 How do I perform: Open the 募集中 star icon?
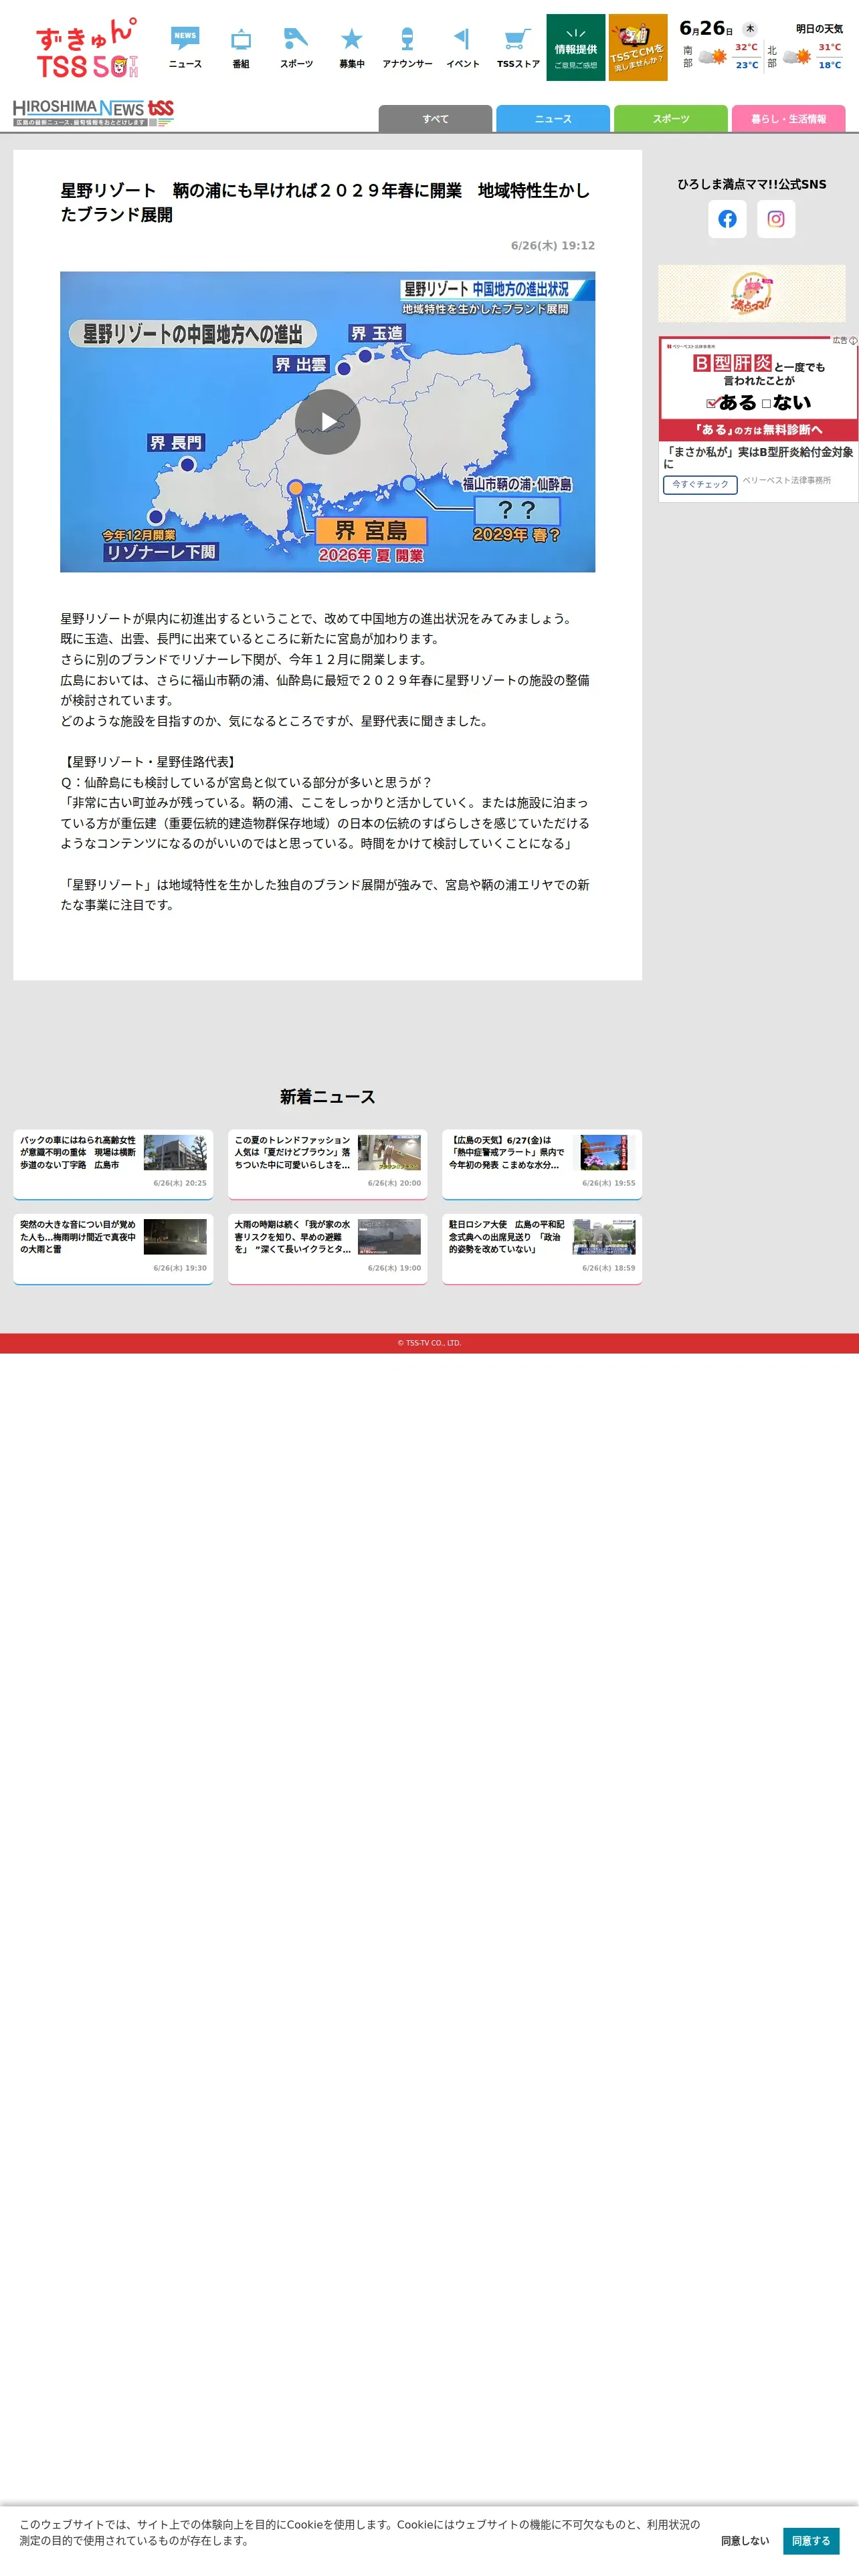tap(352, 47)
